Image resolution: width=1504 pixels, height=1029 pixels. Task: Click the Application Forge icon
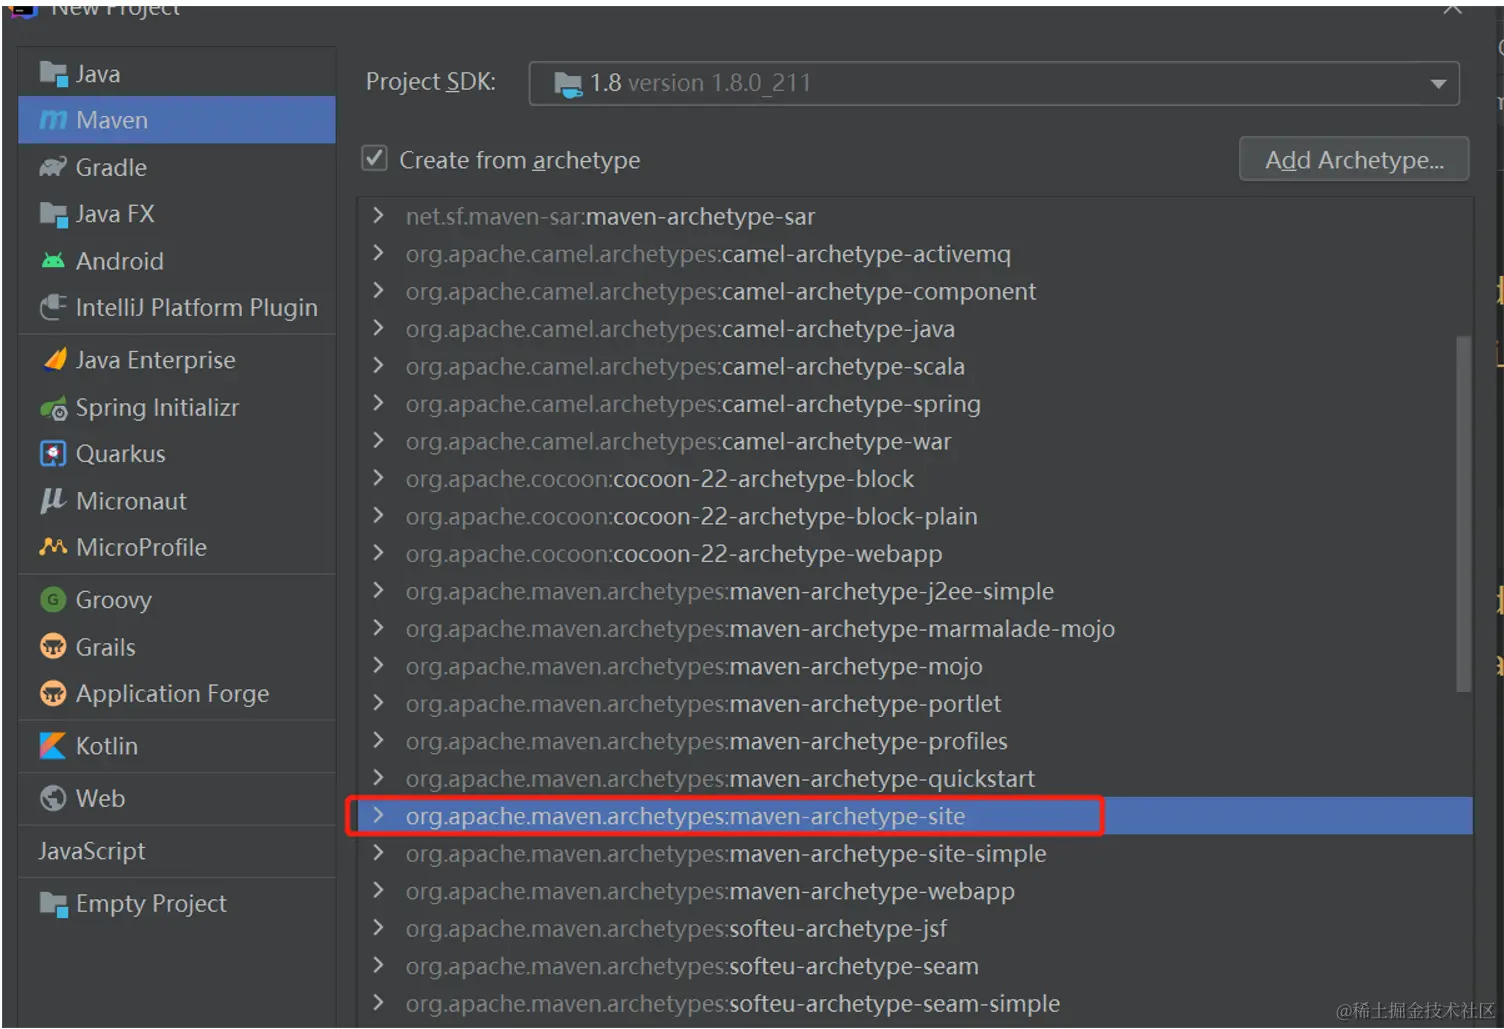click(x=53, y=693)
